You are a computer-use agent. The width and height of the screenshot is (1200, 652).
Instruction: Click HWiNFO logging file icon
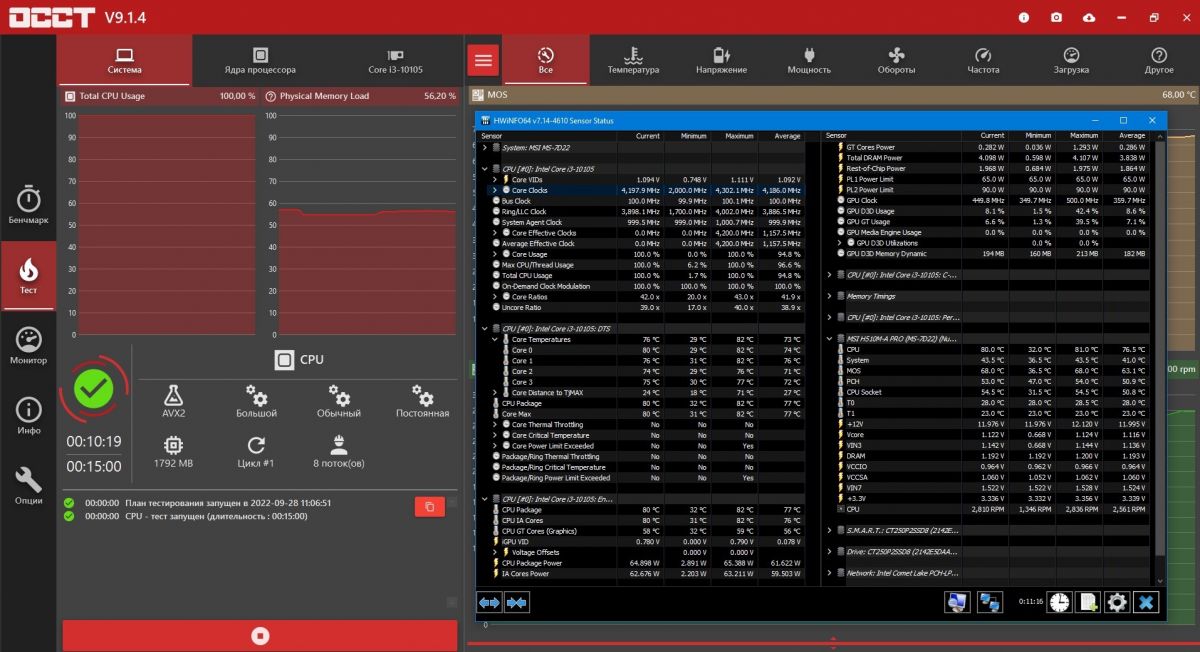pos(1089,602)
